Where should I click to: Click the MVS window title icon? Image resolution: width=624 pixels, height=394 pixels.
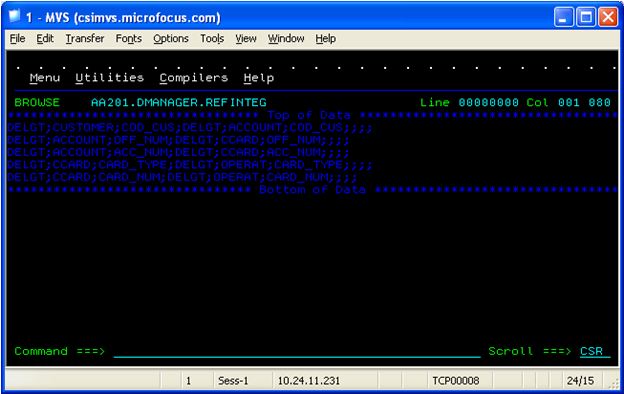click(x=15, y=17)
